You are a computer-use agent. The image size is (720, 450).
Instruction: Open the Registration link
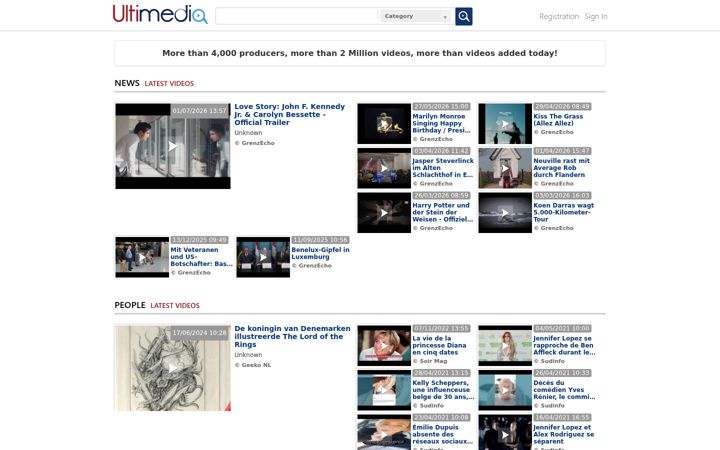point(559,17)
